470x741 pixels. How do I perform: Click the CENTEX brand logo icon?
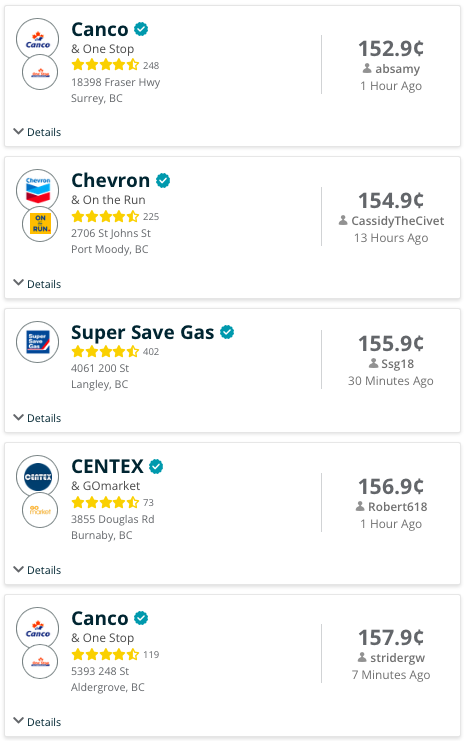38,476
